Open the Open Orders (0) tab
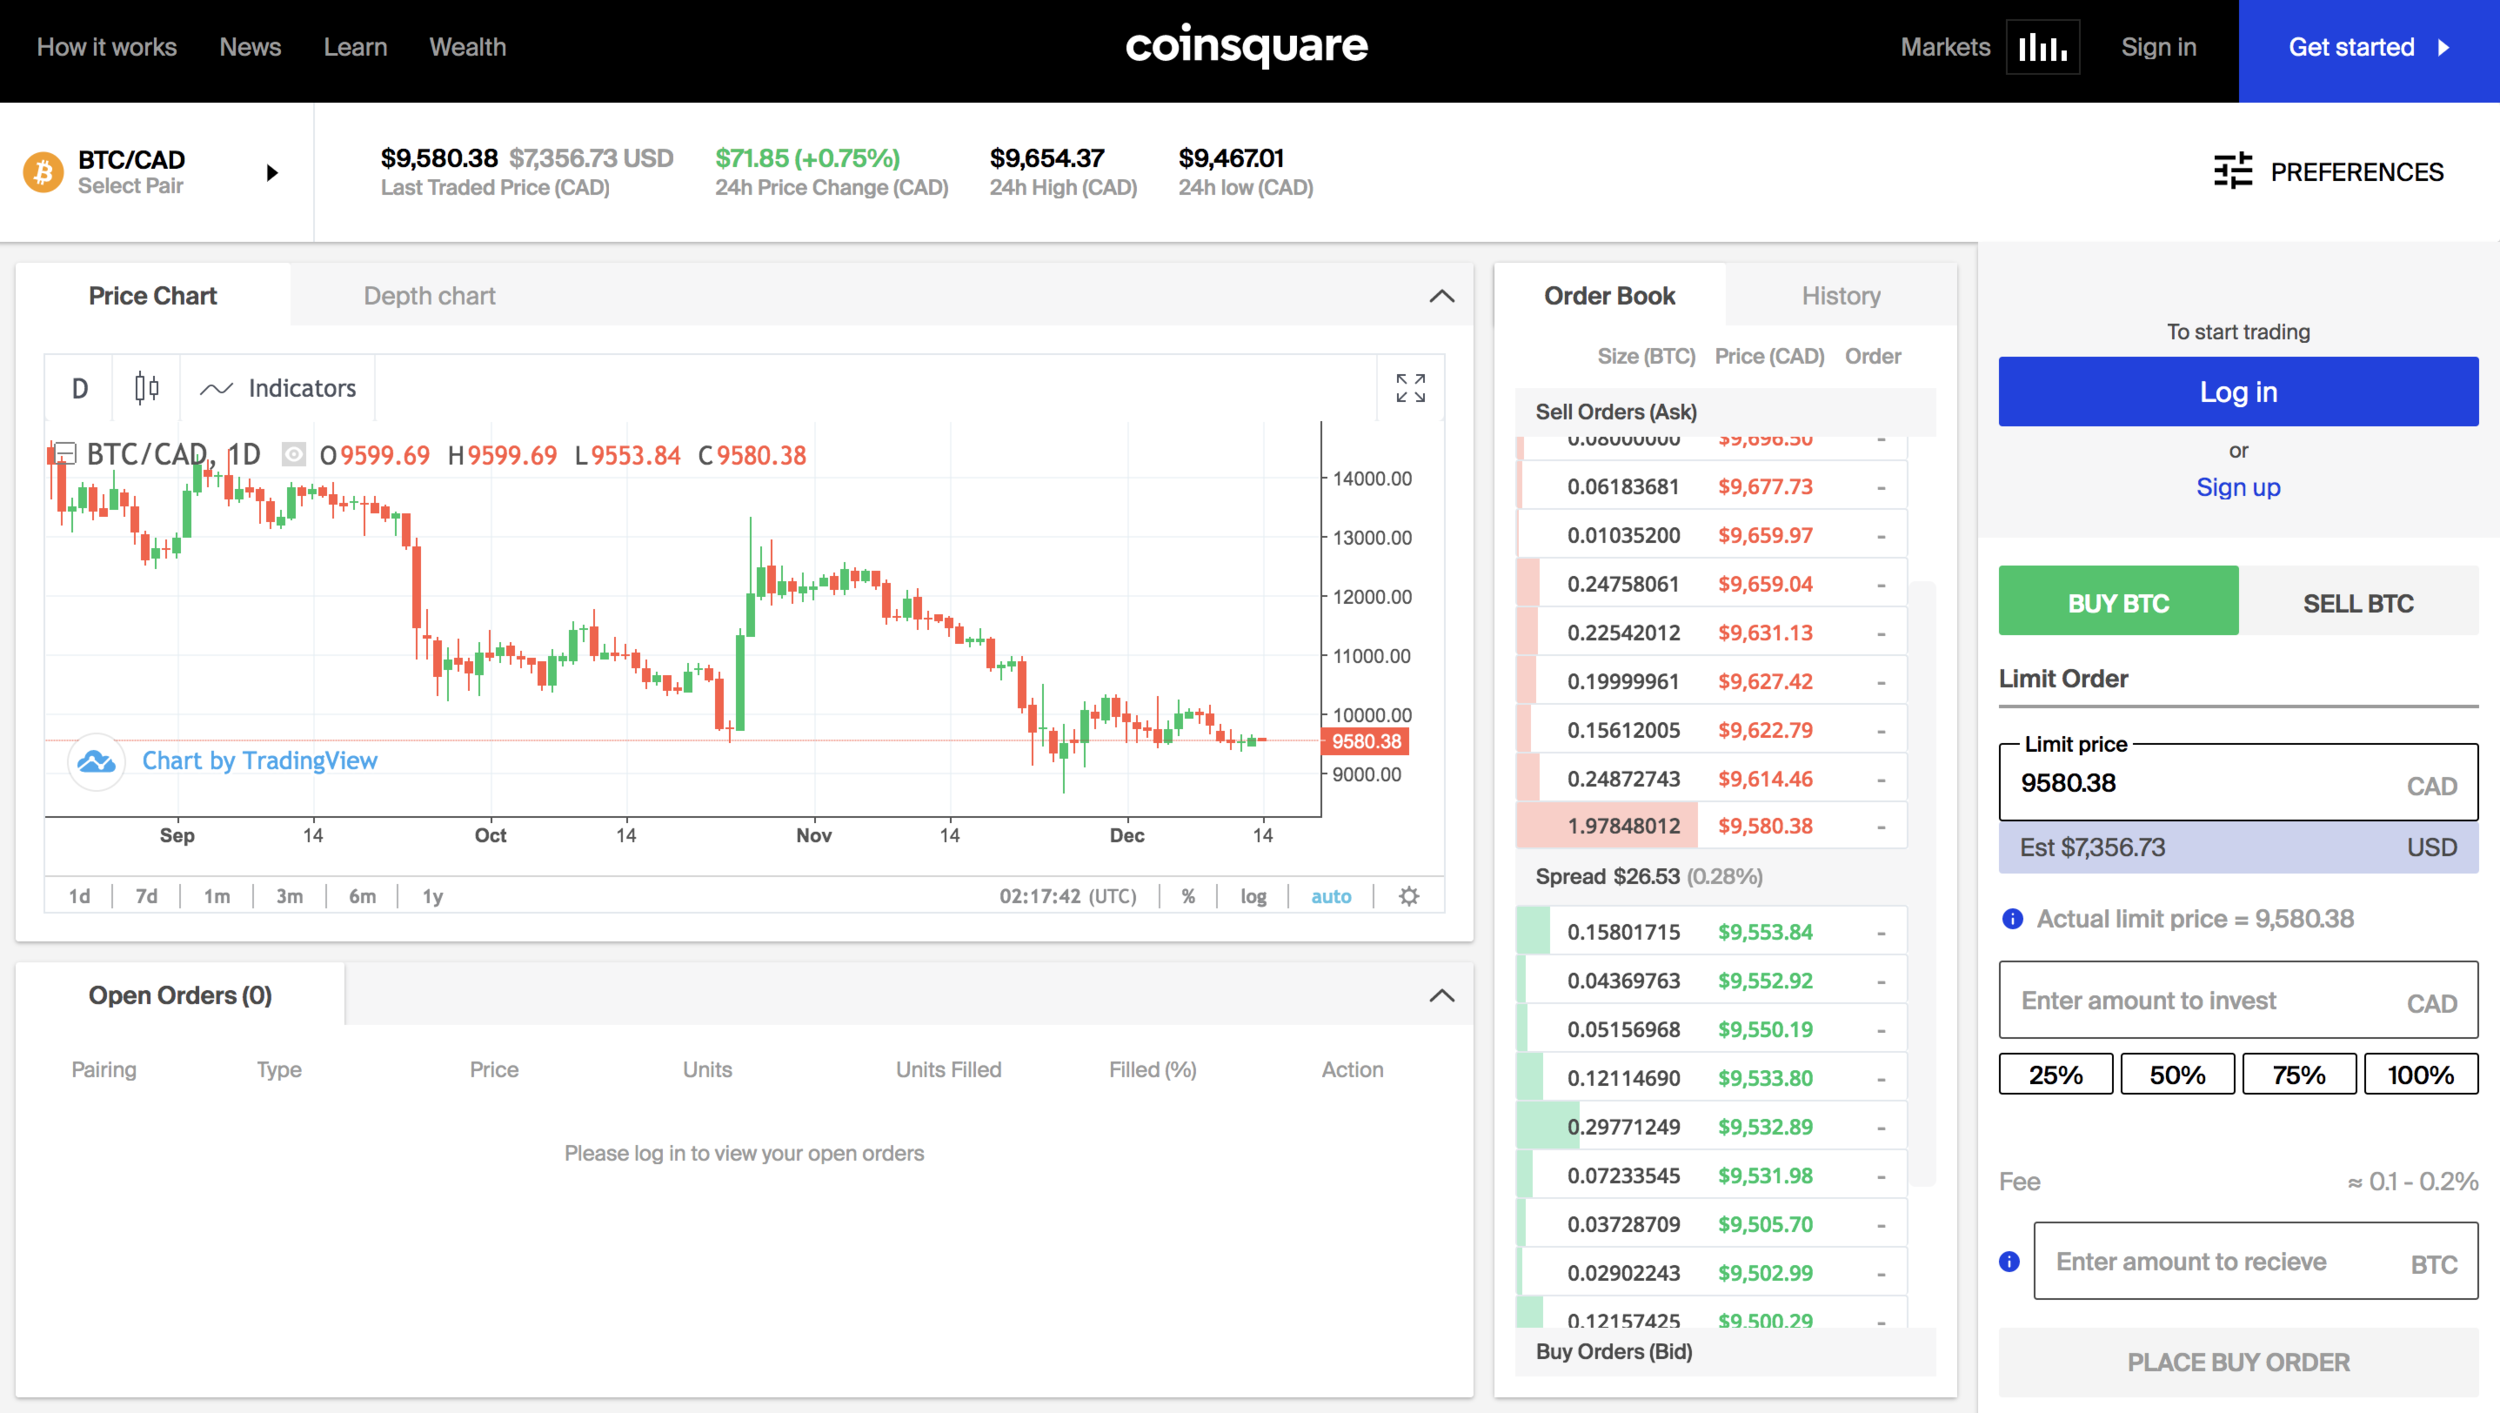This screenshot has height=1413, width=2500. click(180, 995)
